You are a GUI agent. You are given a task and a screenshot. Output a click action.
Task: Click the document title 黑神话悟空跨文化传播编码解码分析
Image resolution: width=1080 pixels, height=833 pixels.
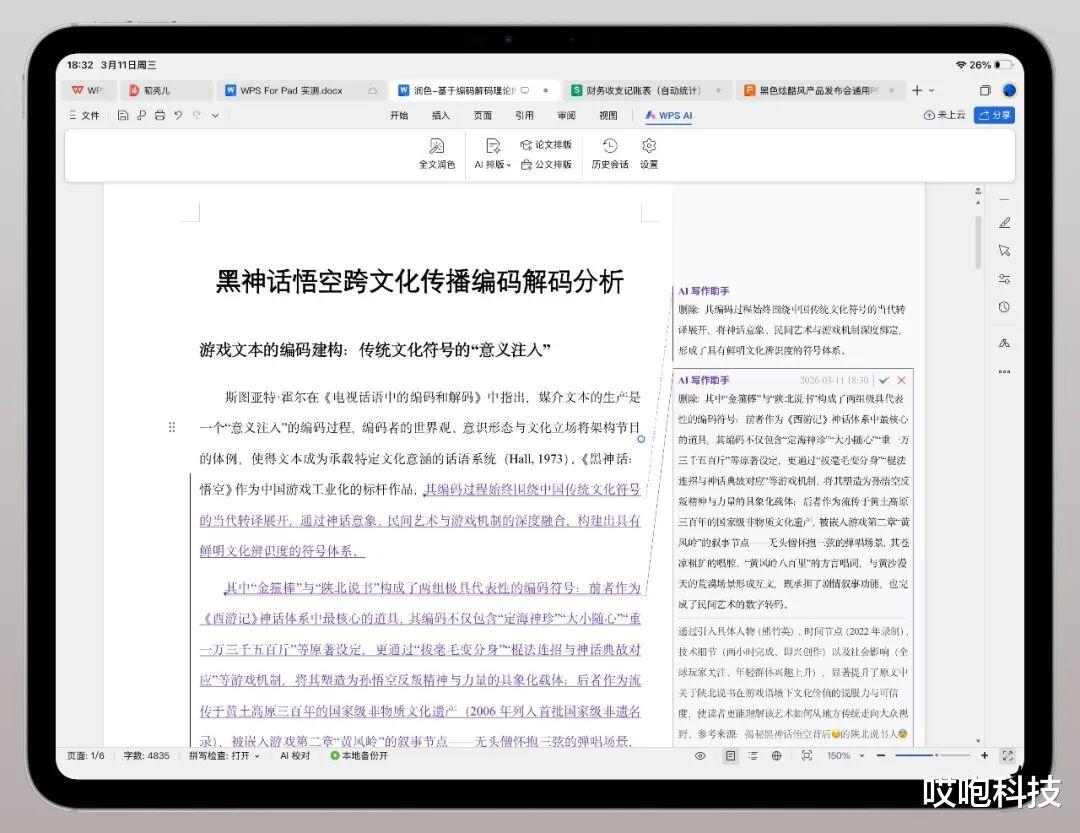tap(419, 281)
